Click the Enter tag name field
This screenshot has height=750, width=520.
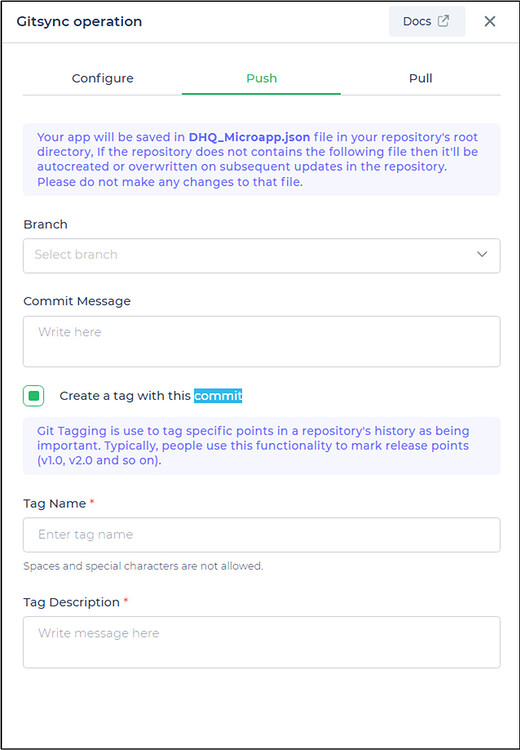click(x=262, y=535)
